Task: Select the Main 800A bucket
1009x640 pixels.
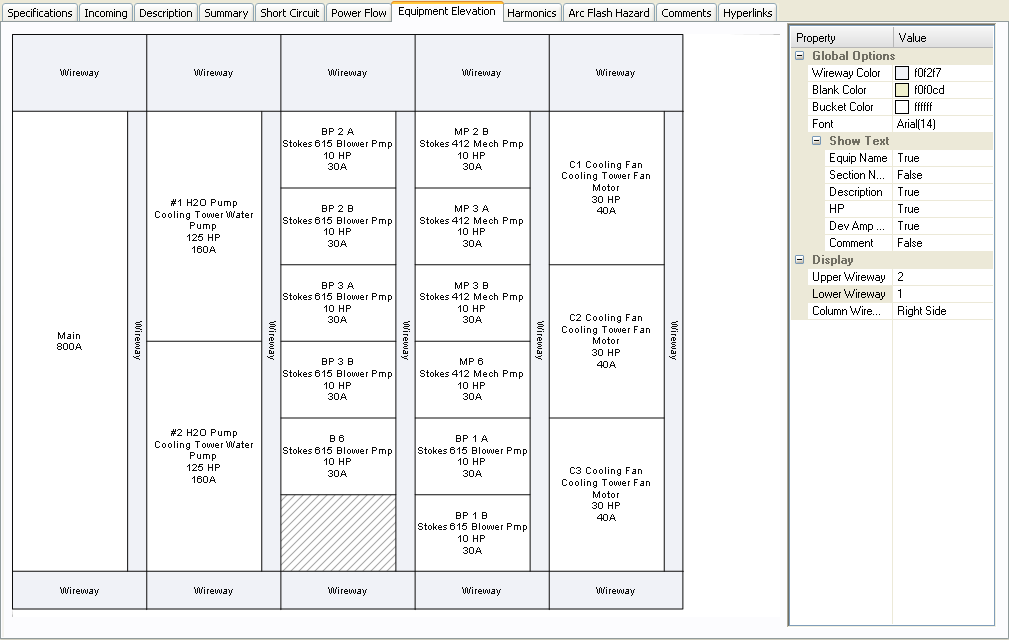Action: tap(69, 341)
